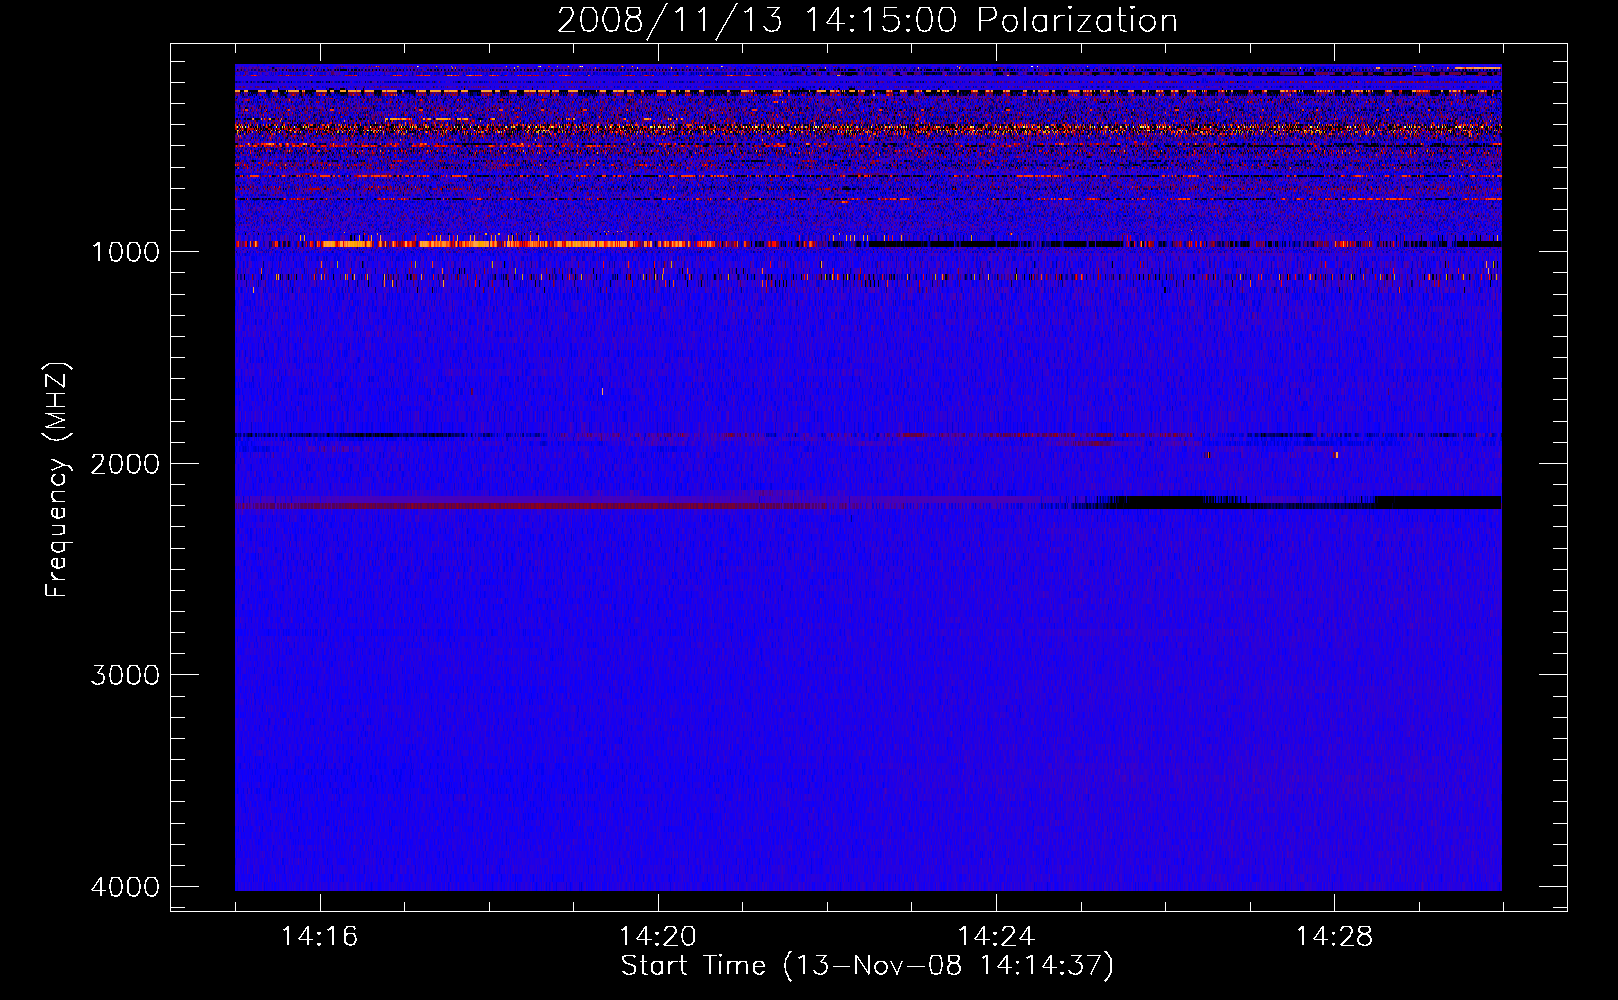The width and height of the screenshot is (1618, 1000).
Task: Click the '14:20' time axis label
Action: click(657, 937)
